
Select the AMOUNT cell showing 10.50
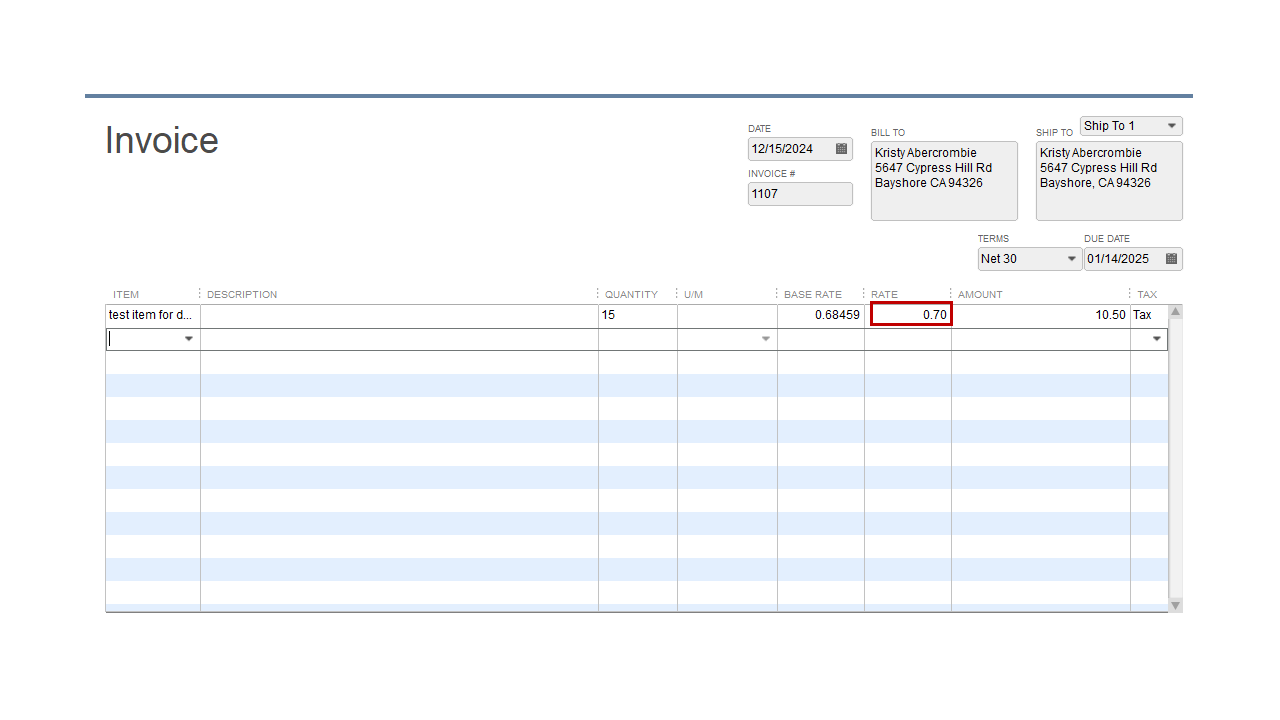click(1040, 314)
